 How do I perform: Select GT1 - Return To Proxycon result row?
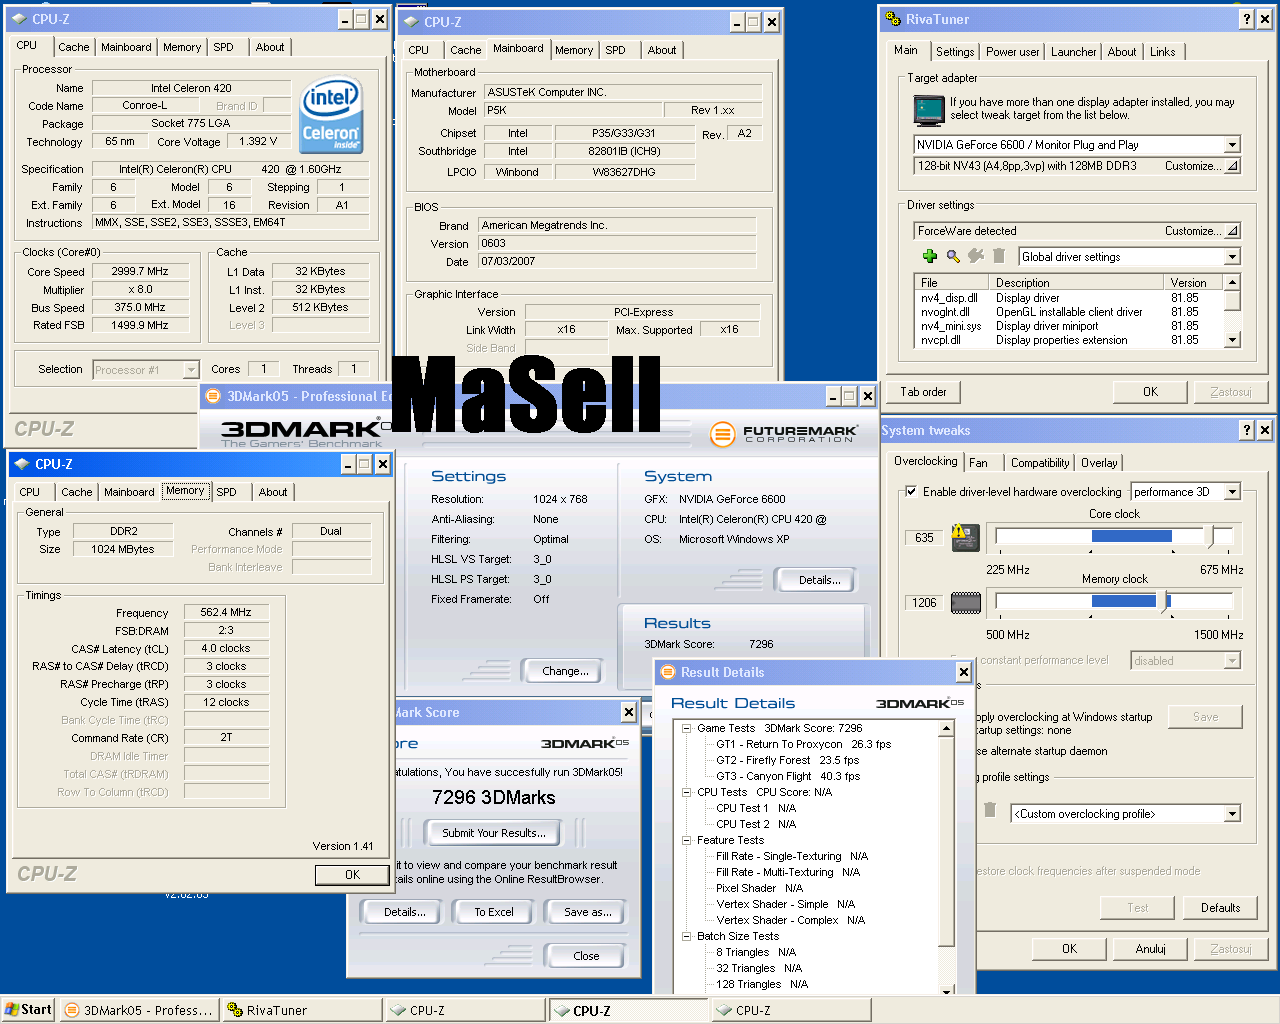pyautogui.click(x=803, y=744)
